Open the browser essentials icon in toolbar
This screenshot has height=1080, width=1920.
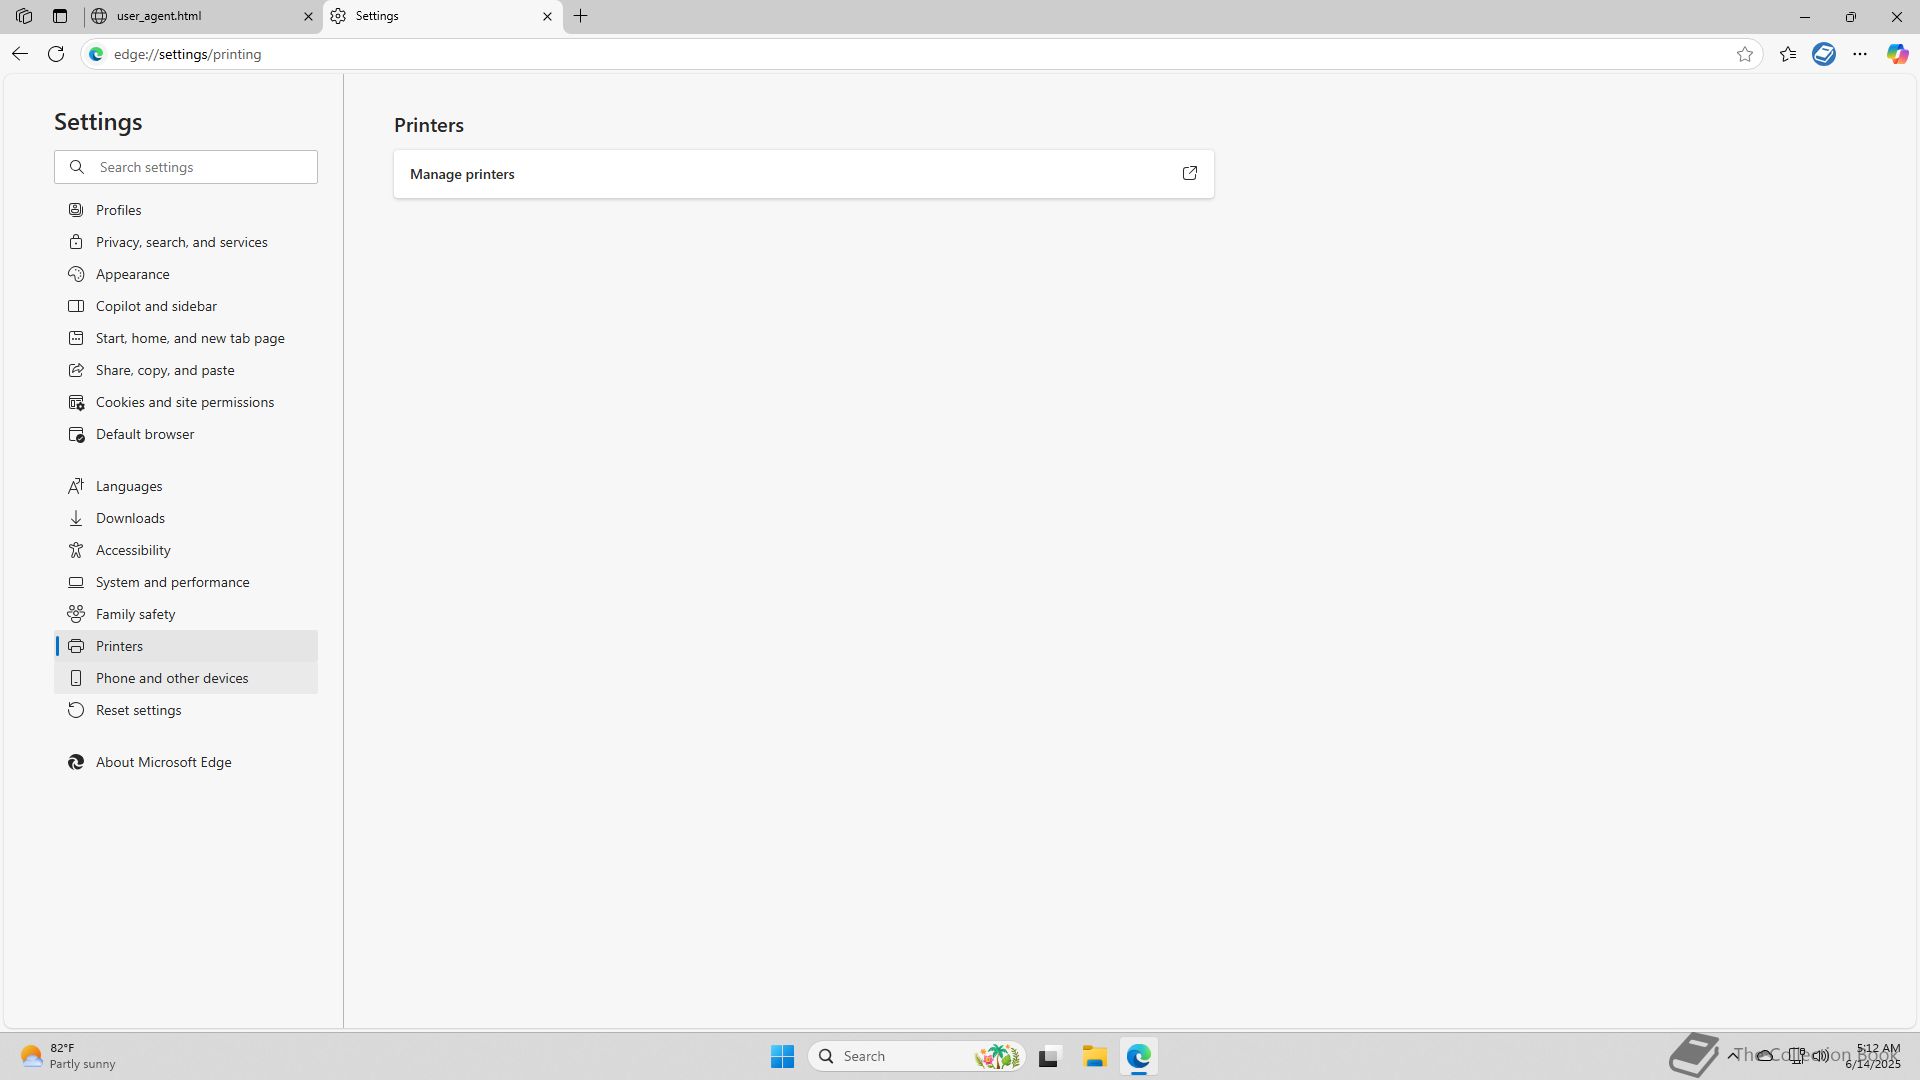1824,54
